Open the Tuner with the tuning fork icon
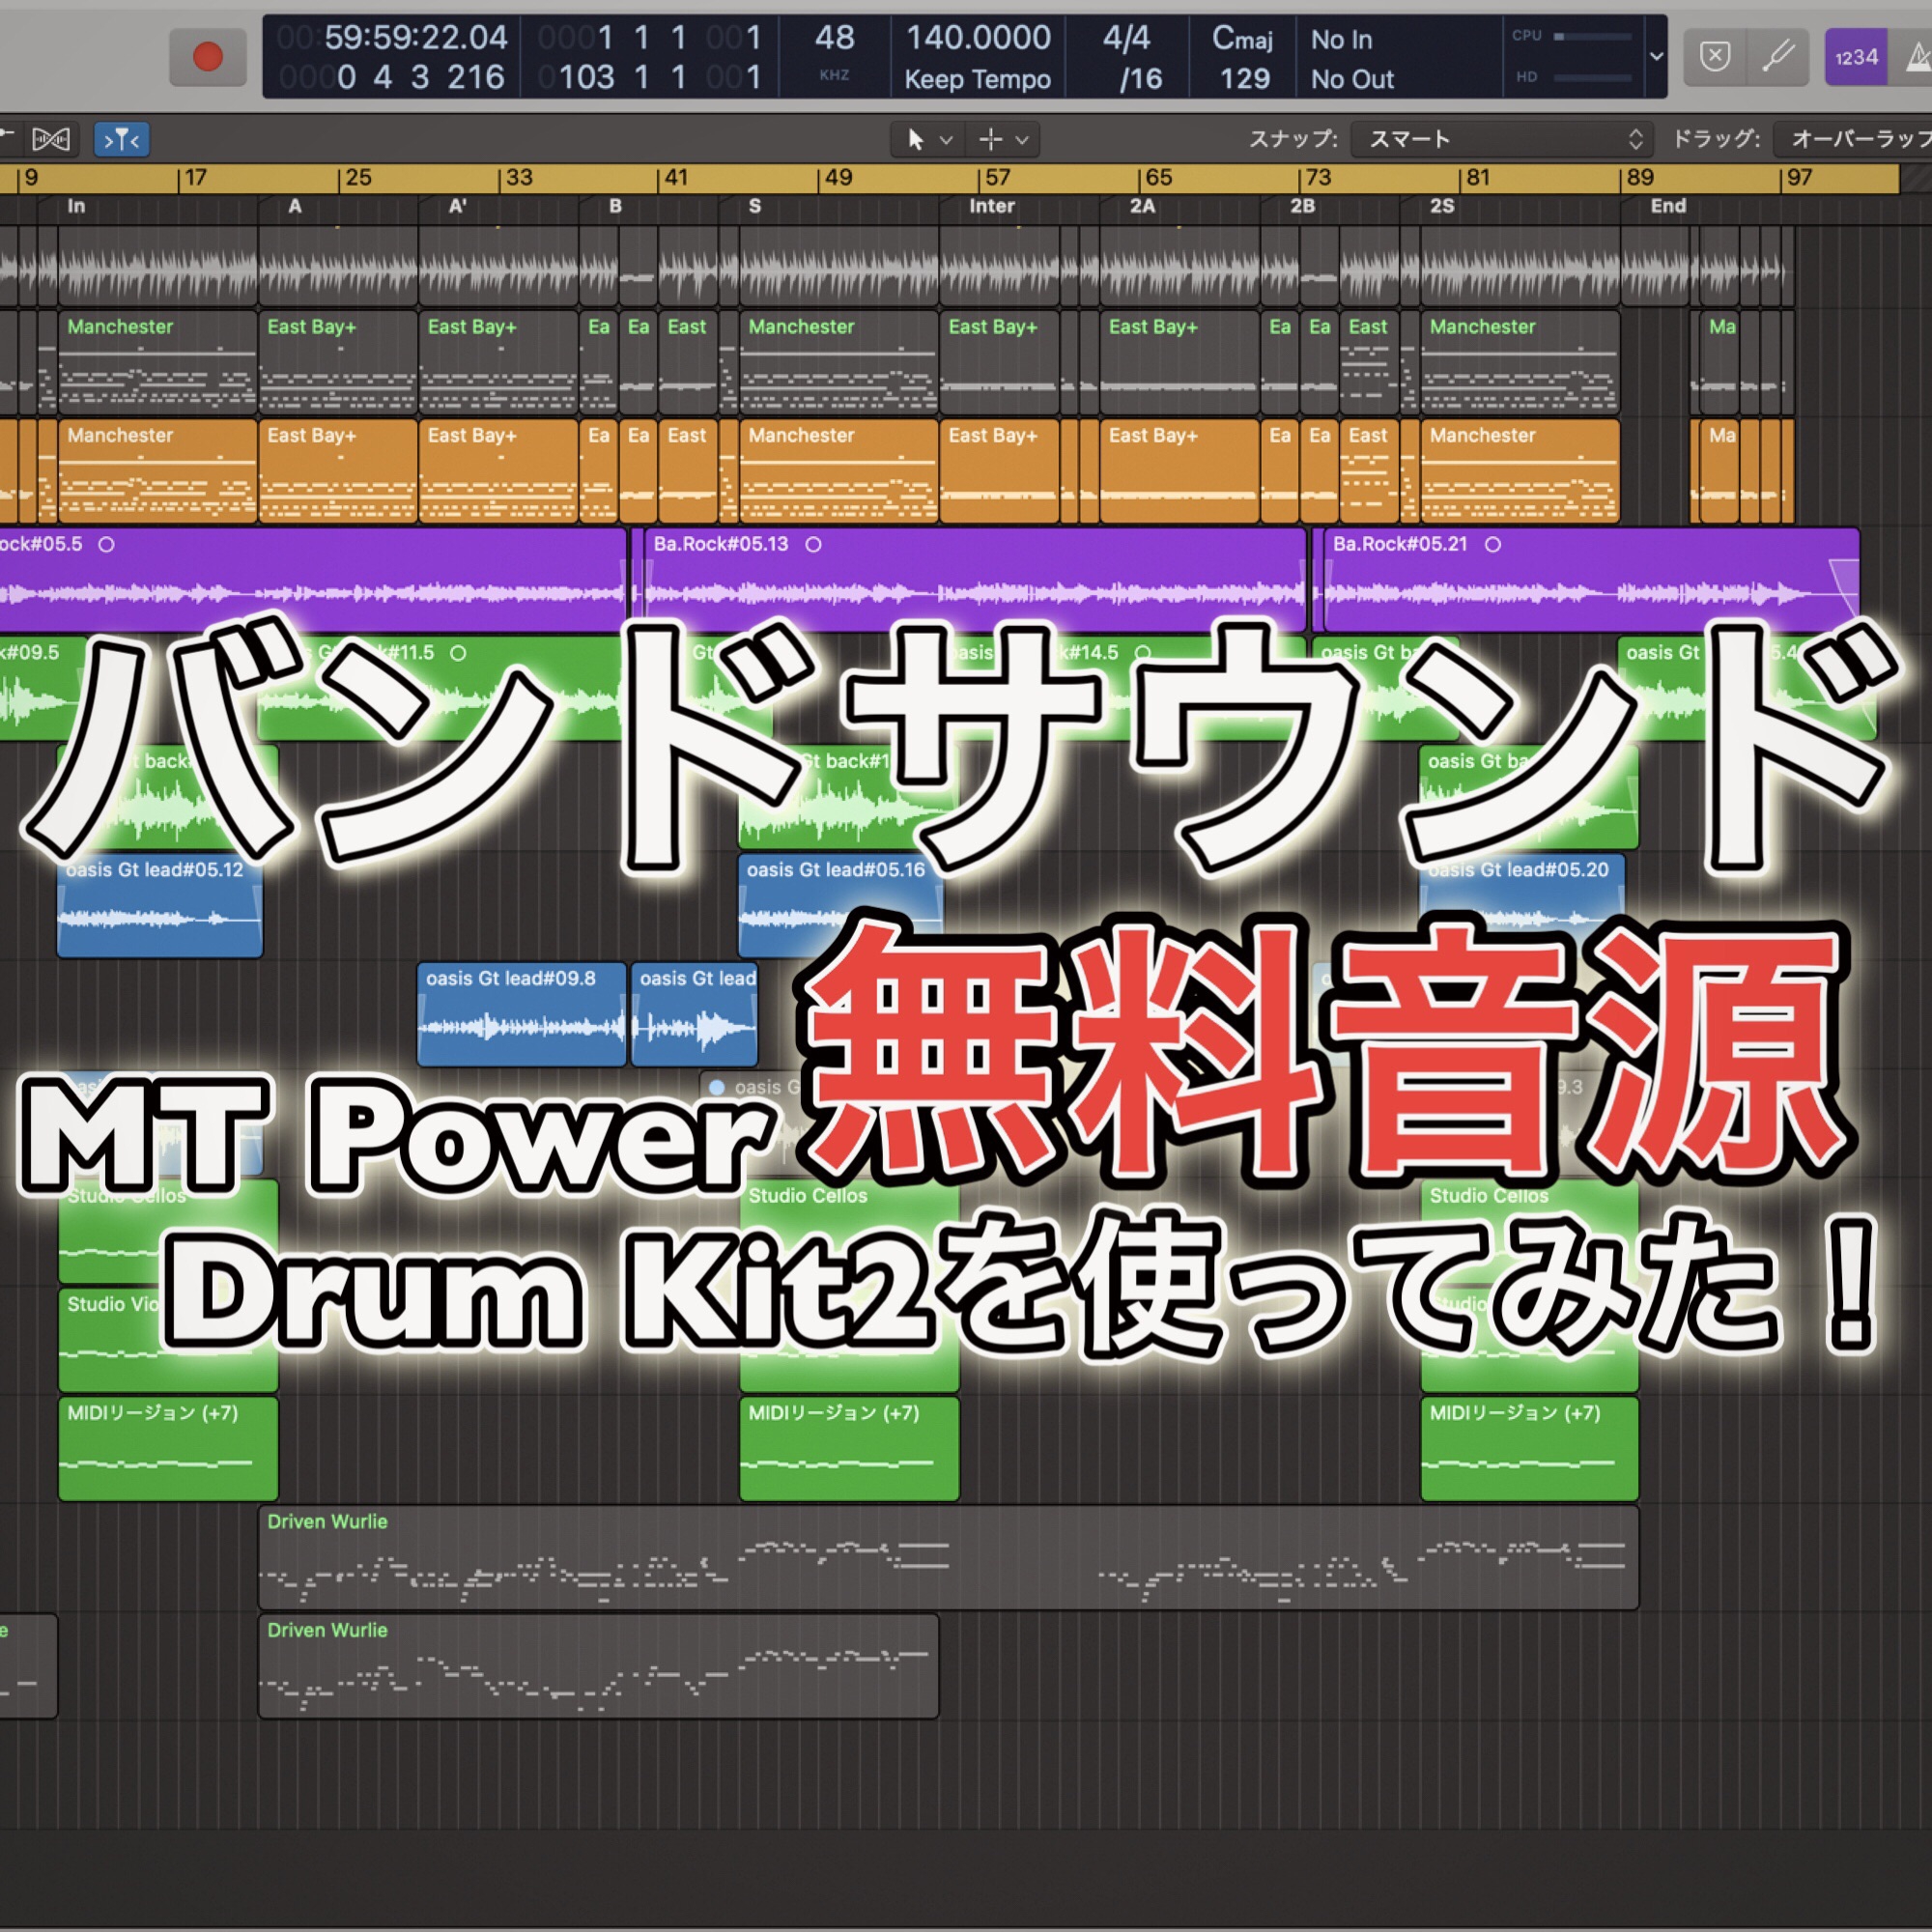The width and height of the screenshot is (1932, 1932). [x=1778, y=57]
